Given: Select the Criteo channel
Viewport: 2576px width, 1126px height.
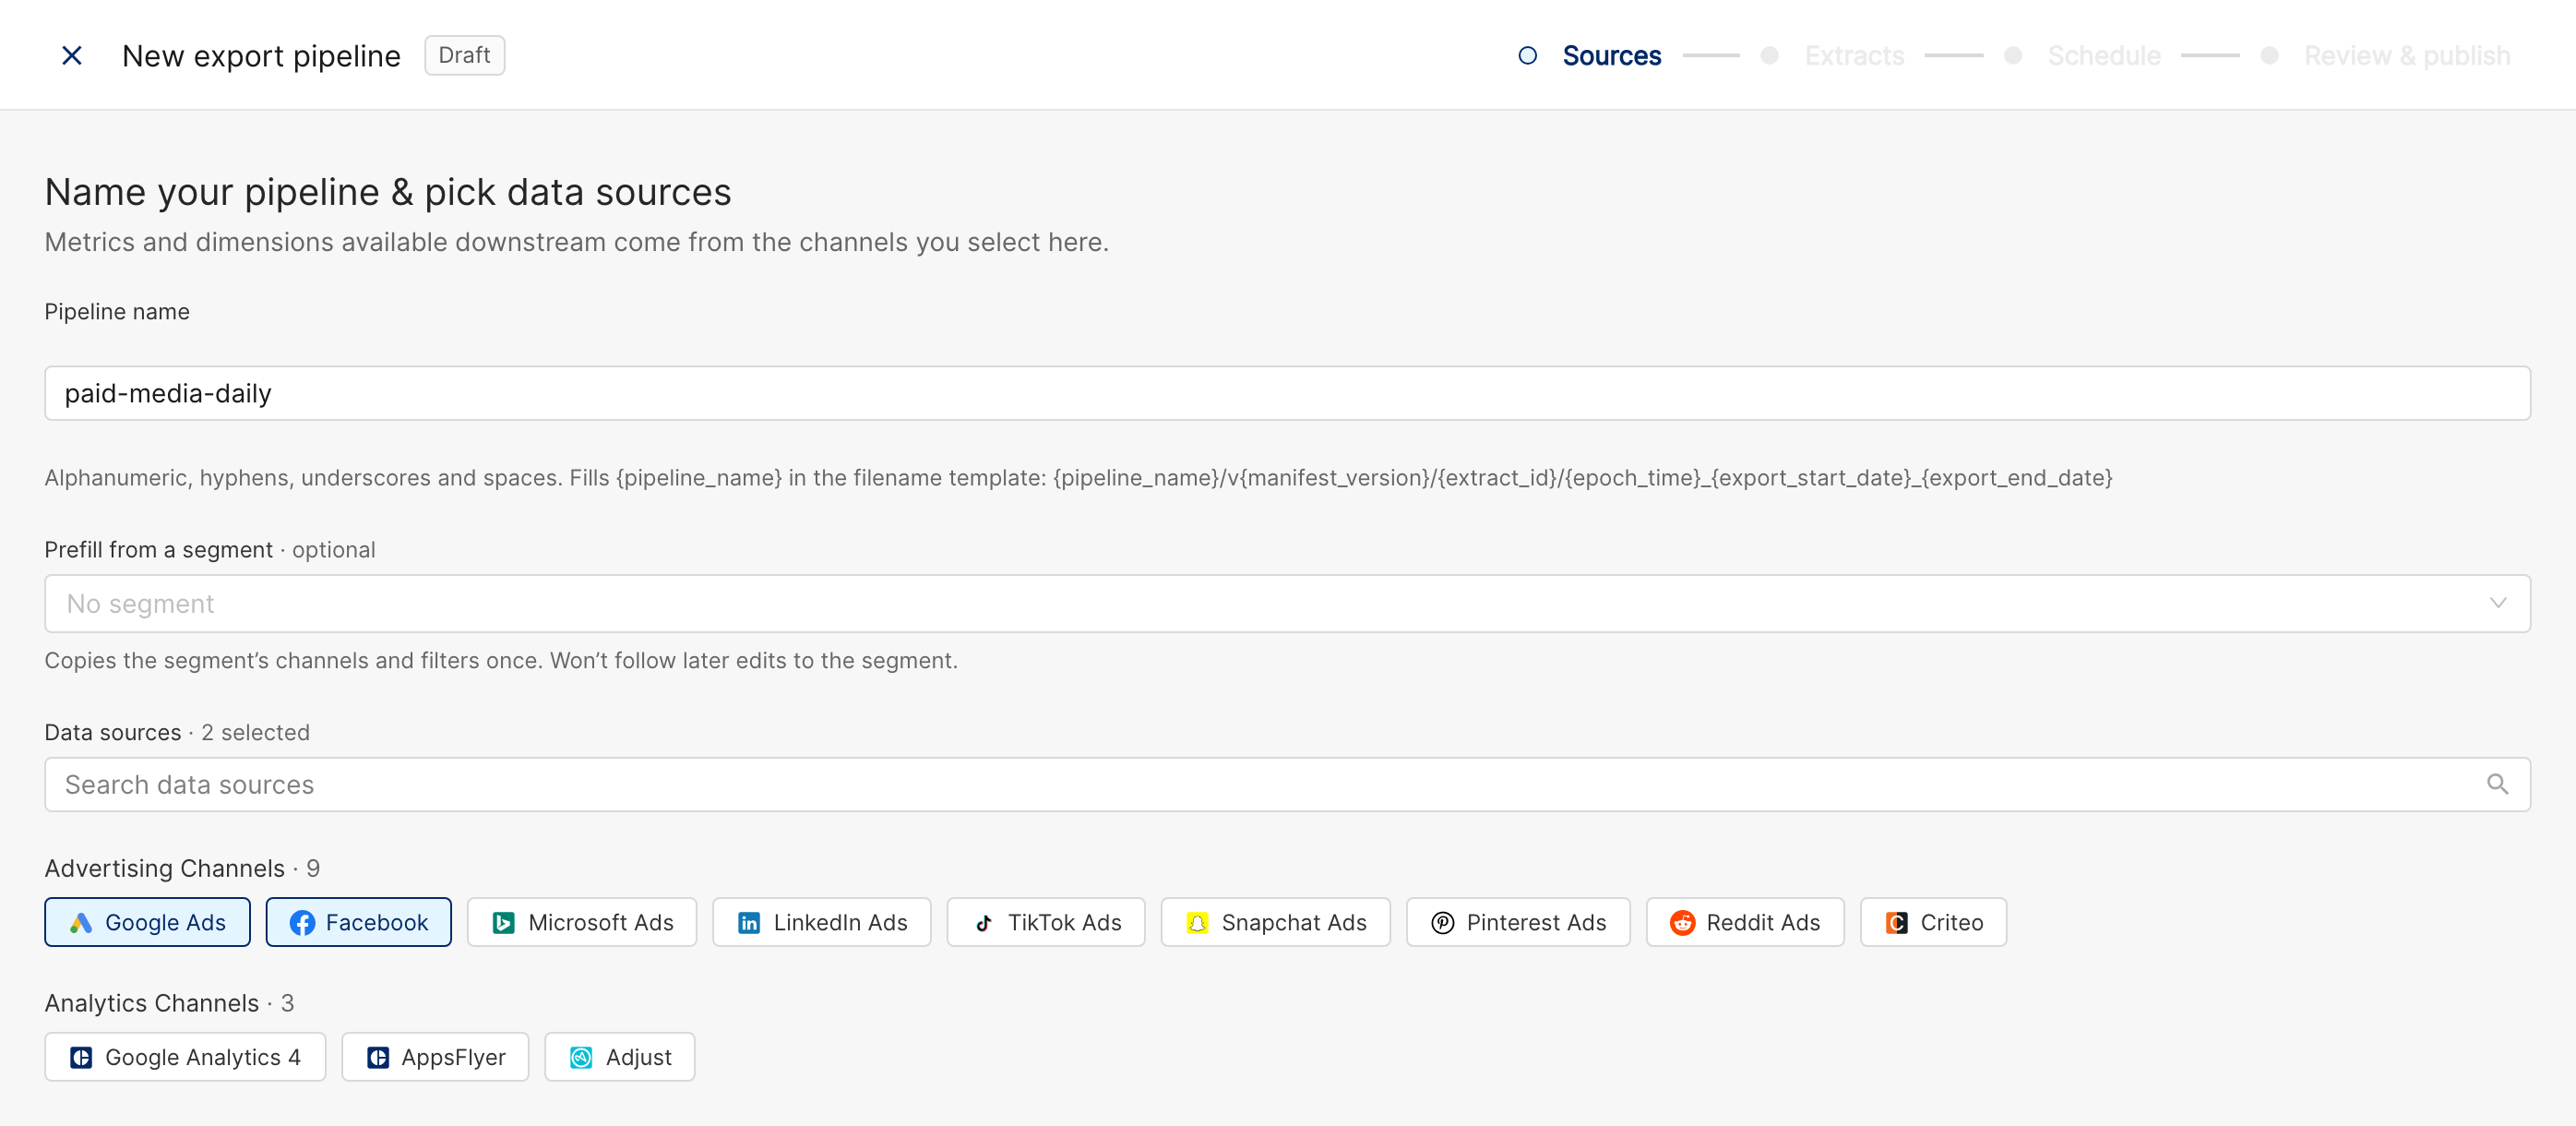Looking at the screenshot, I should click(x=1933, y=922).
